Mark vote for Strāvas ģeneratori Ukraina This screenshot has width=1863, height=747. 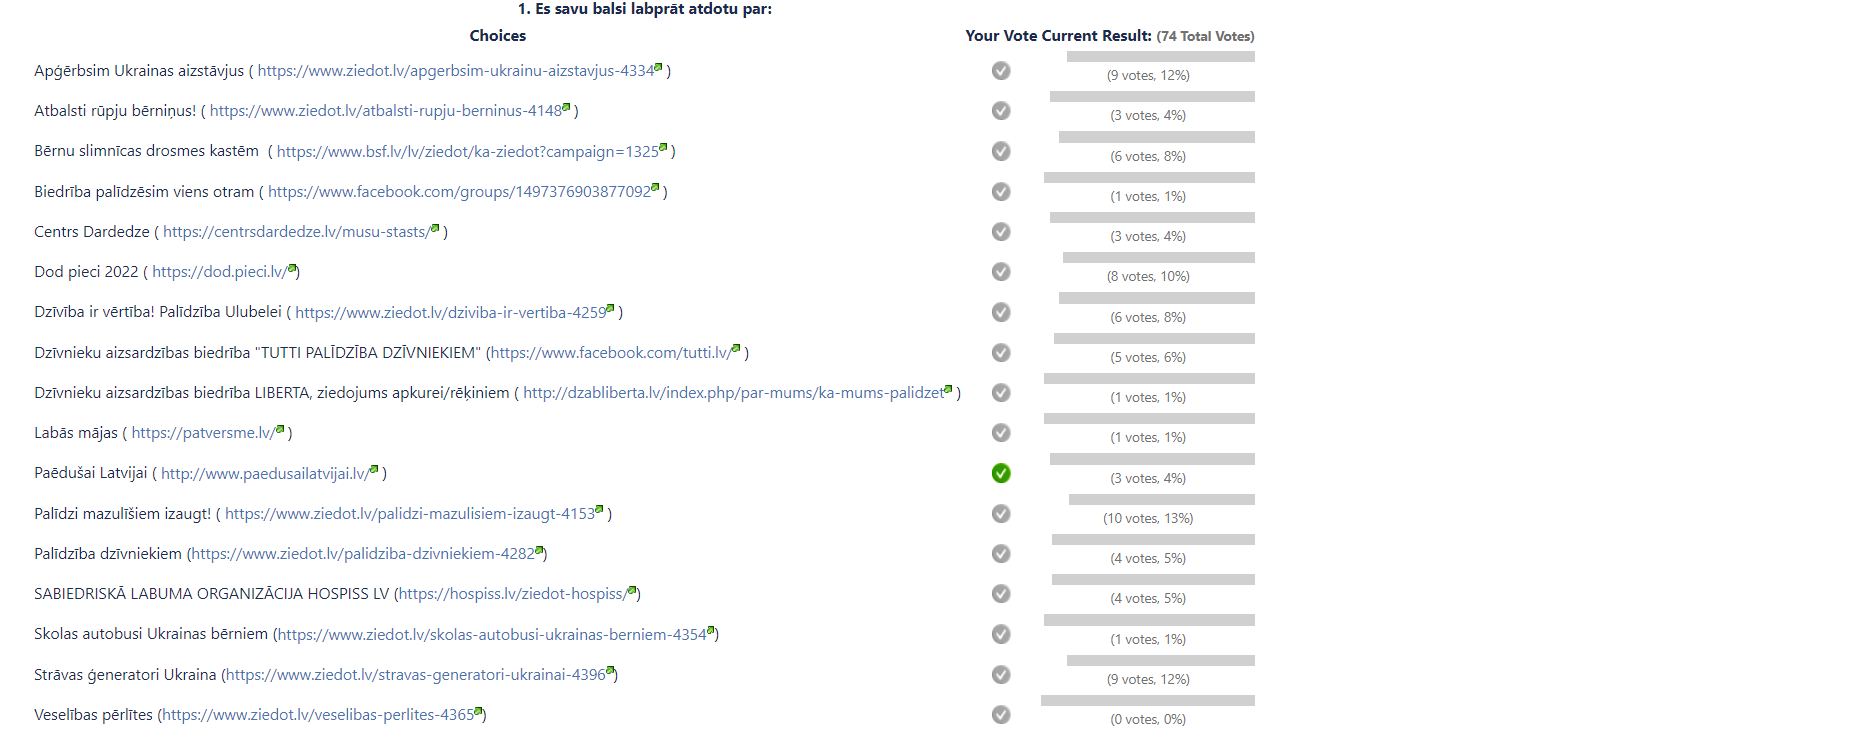point(1001,675)
